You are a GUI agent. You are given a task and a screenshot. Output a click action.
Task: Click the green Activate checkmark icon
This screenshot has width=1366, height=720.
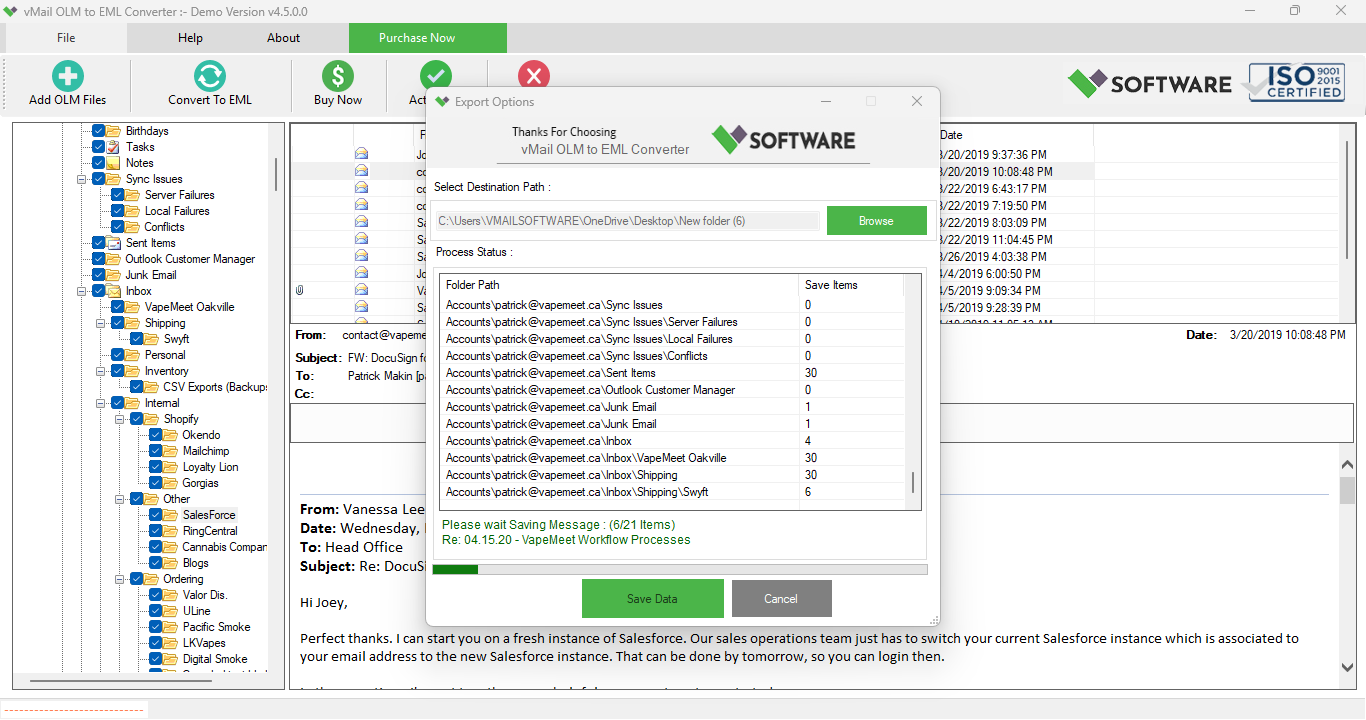(436, 75)
